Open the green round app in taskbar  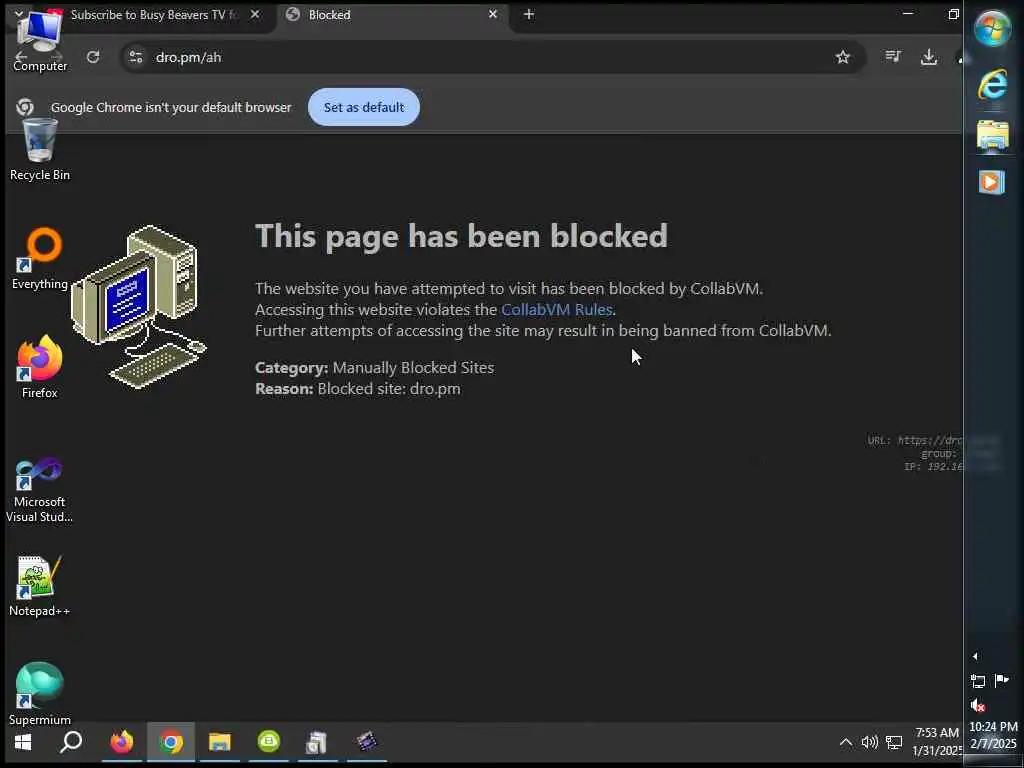pos(268,742)
